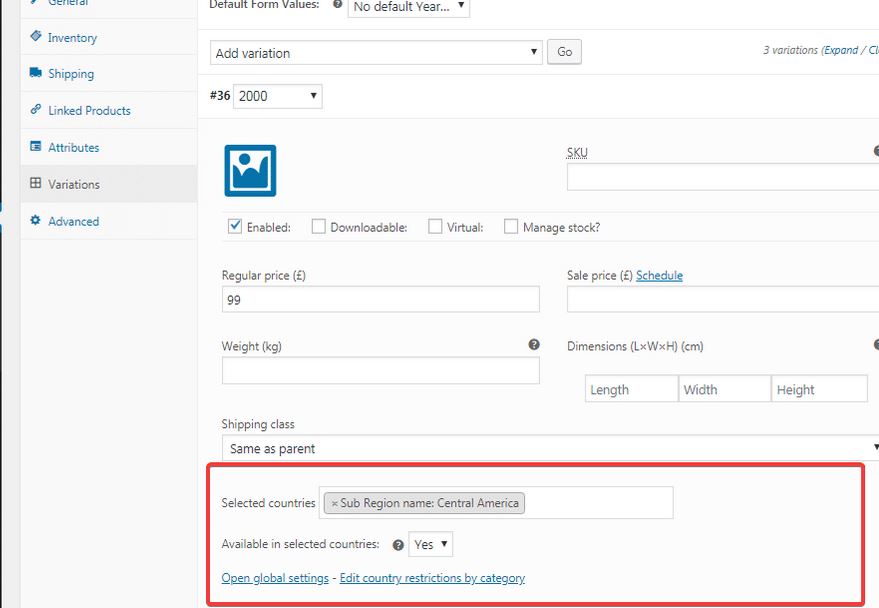
Task: Click the Height dimension field
Action: pyautogui.click(x=820, y=389)
